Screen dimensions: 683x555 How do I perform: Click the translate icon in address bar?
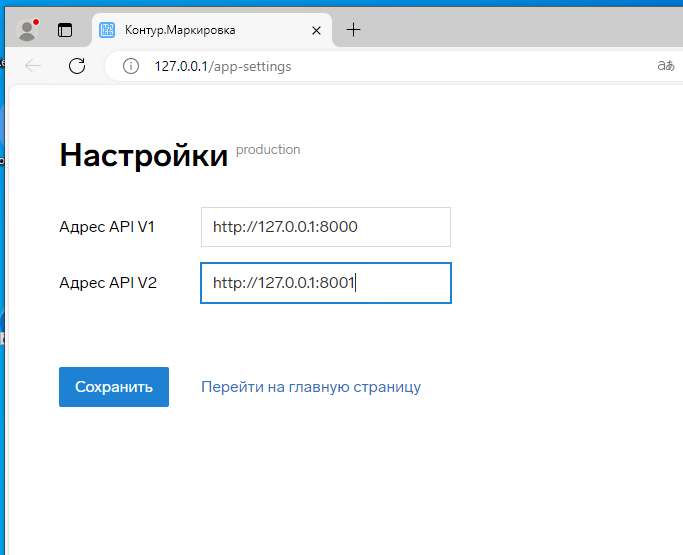click(664, 66)
